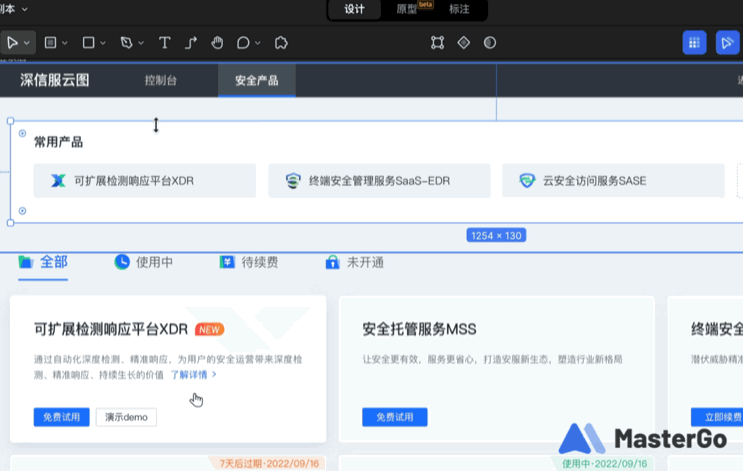
Task: Open the blue grid apps button
Action: (694, 43)
